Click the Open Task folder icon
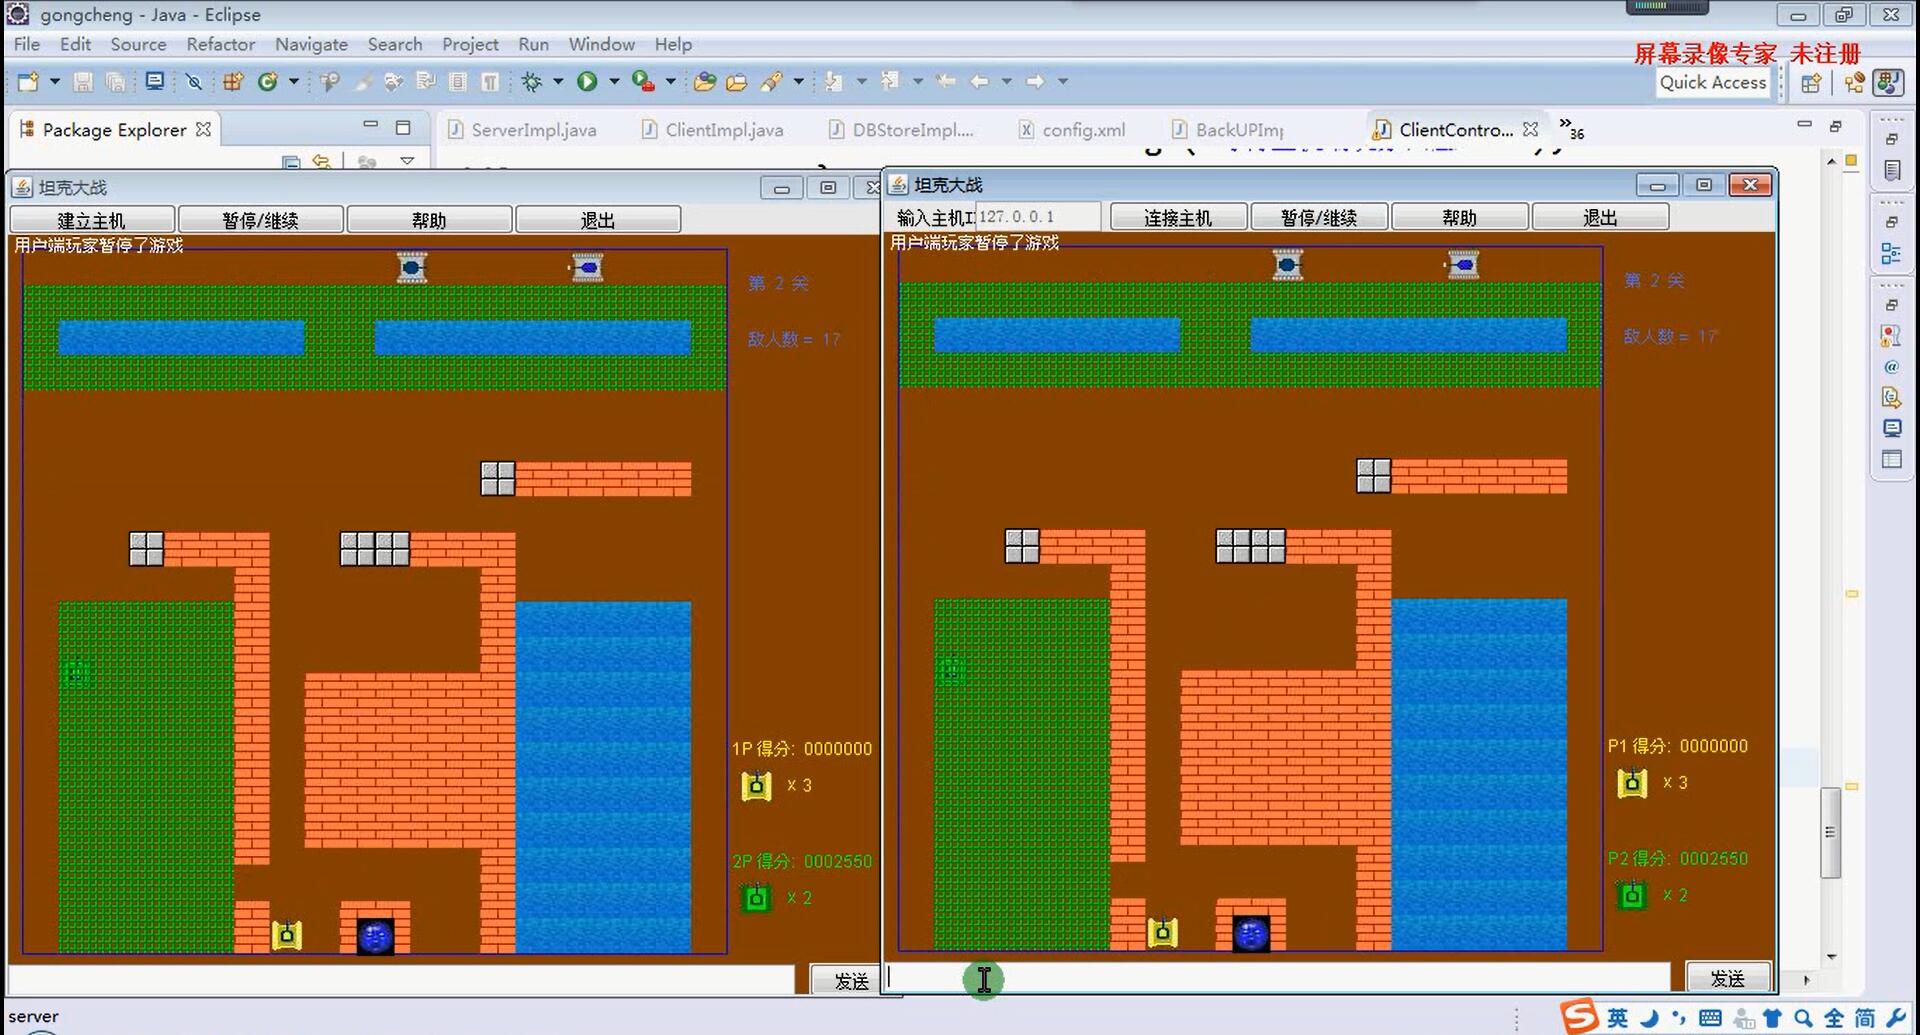1920x1035 pixels. pos(737,82)
